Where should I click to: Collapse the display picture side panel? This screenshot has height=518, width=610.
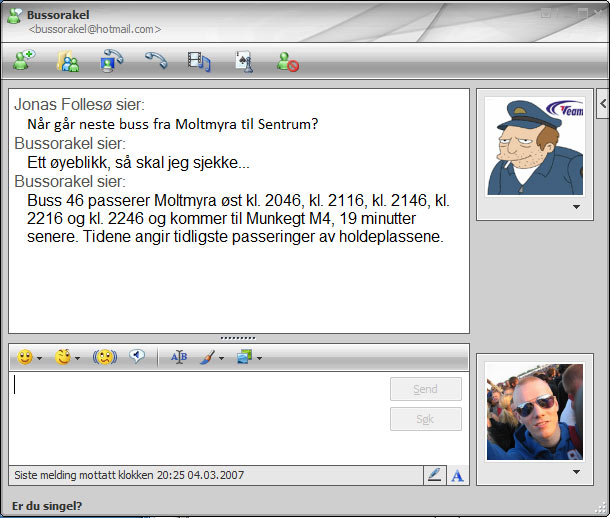603,103
